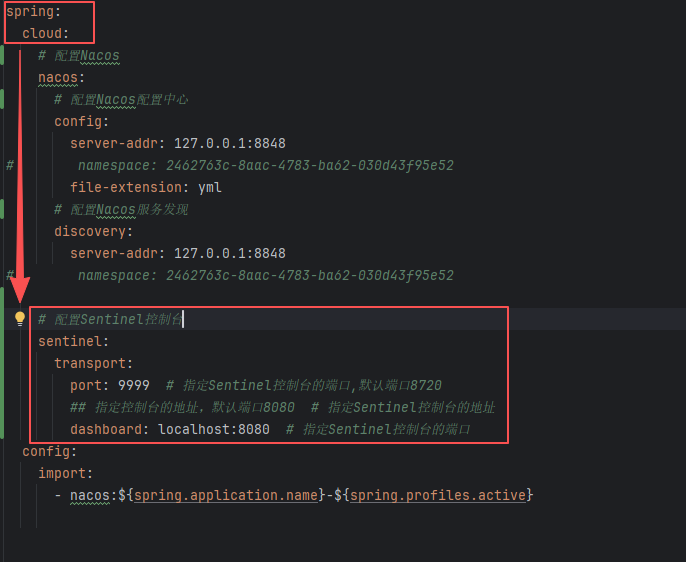Click the yellow lightbulb quick-fix icon
This screenshot has height=562, width=686.
pyautogui.click(x=20, y=318)
